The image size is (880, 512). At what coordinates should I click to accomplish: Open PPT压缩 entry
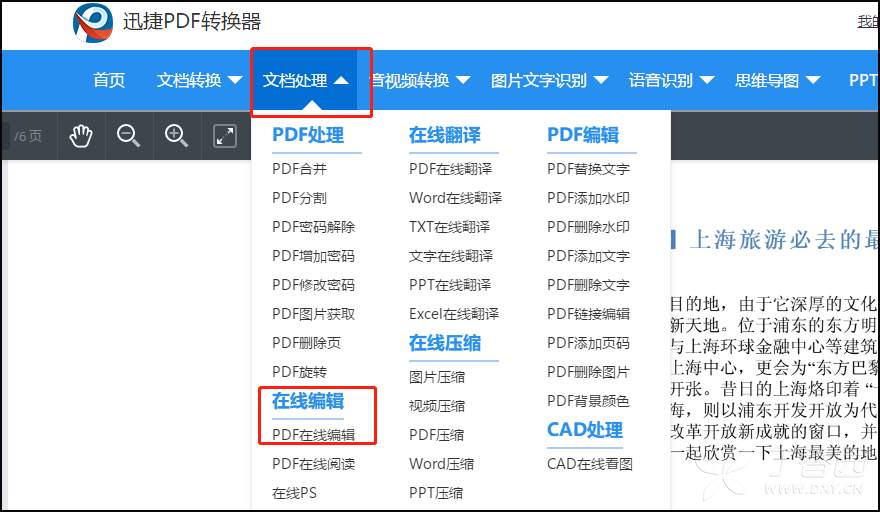pos(436,493)
